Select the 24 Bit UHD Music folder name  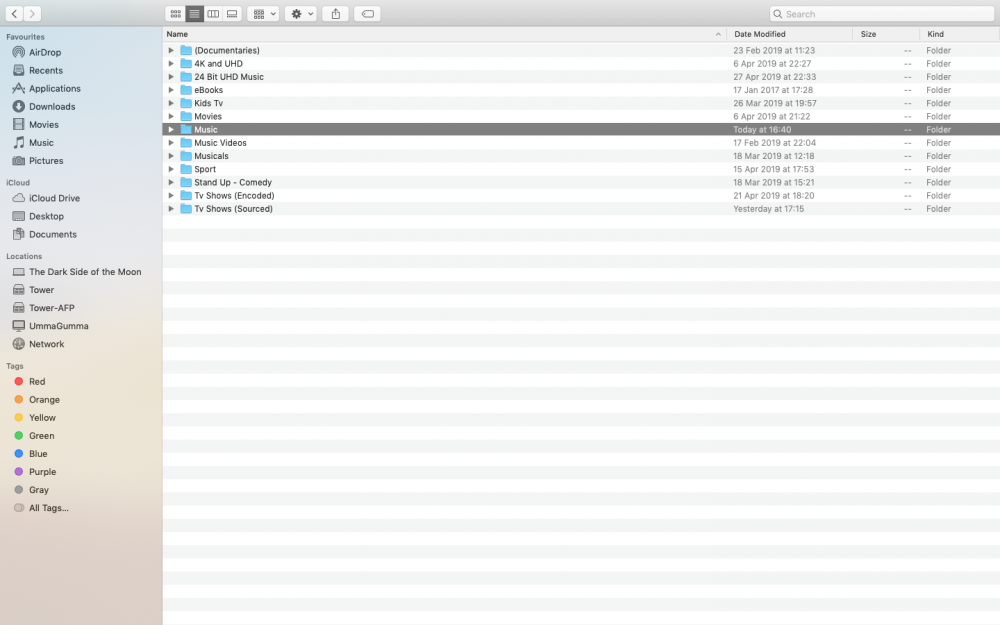[229, 77]
